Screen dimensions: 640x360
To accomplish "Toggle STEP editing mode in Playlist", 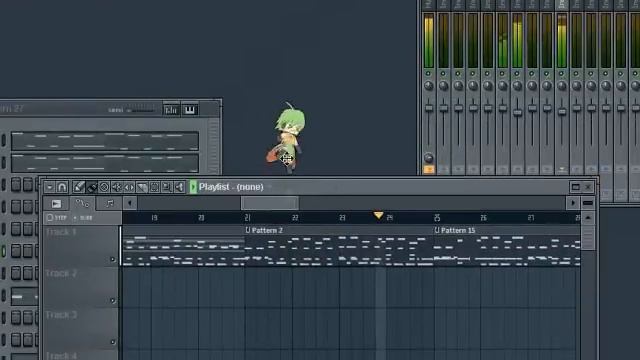I will coord(57,218).
